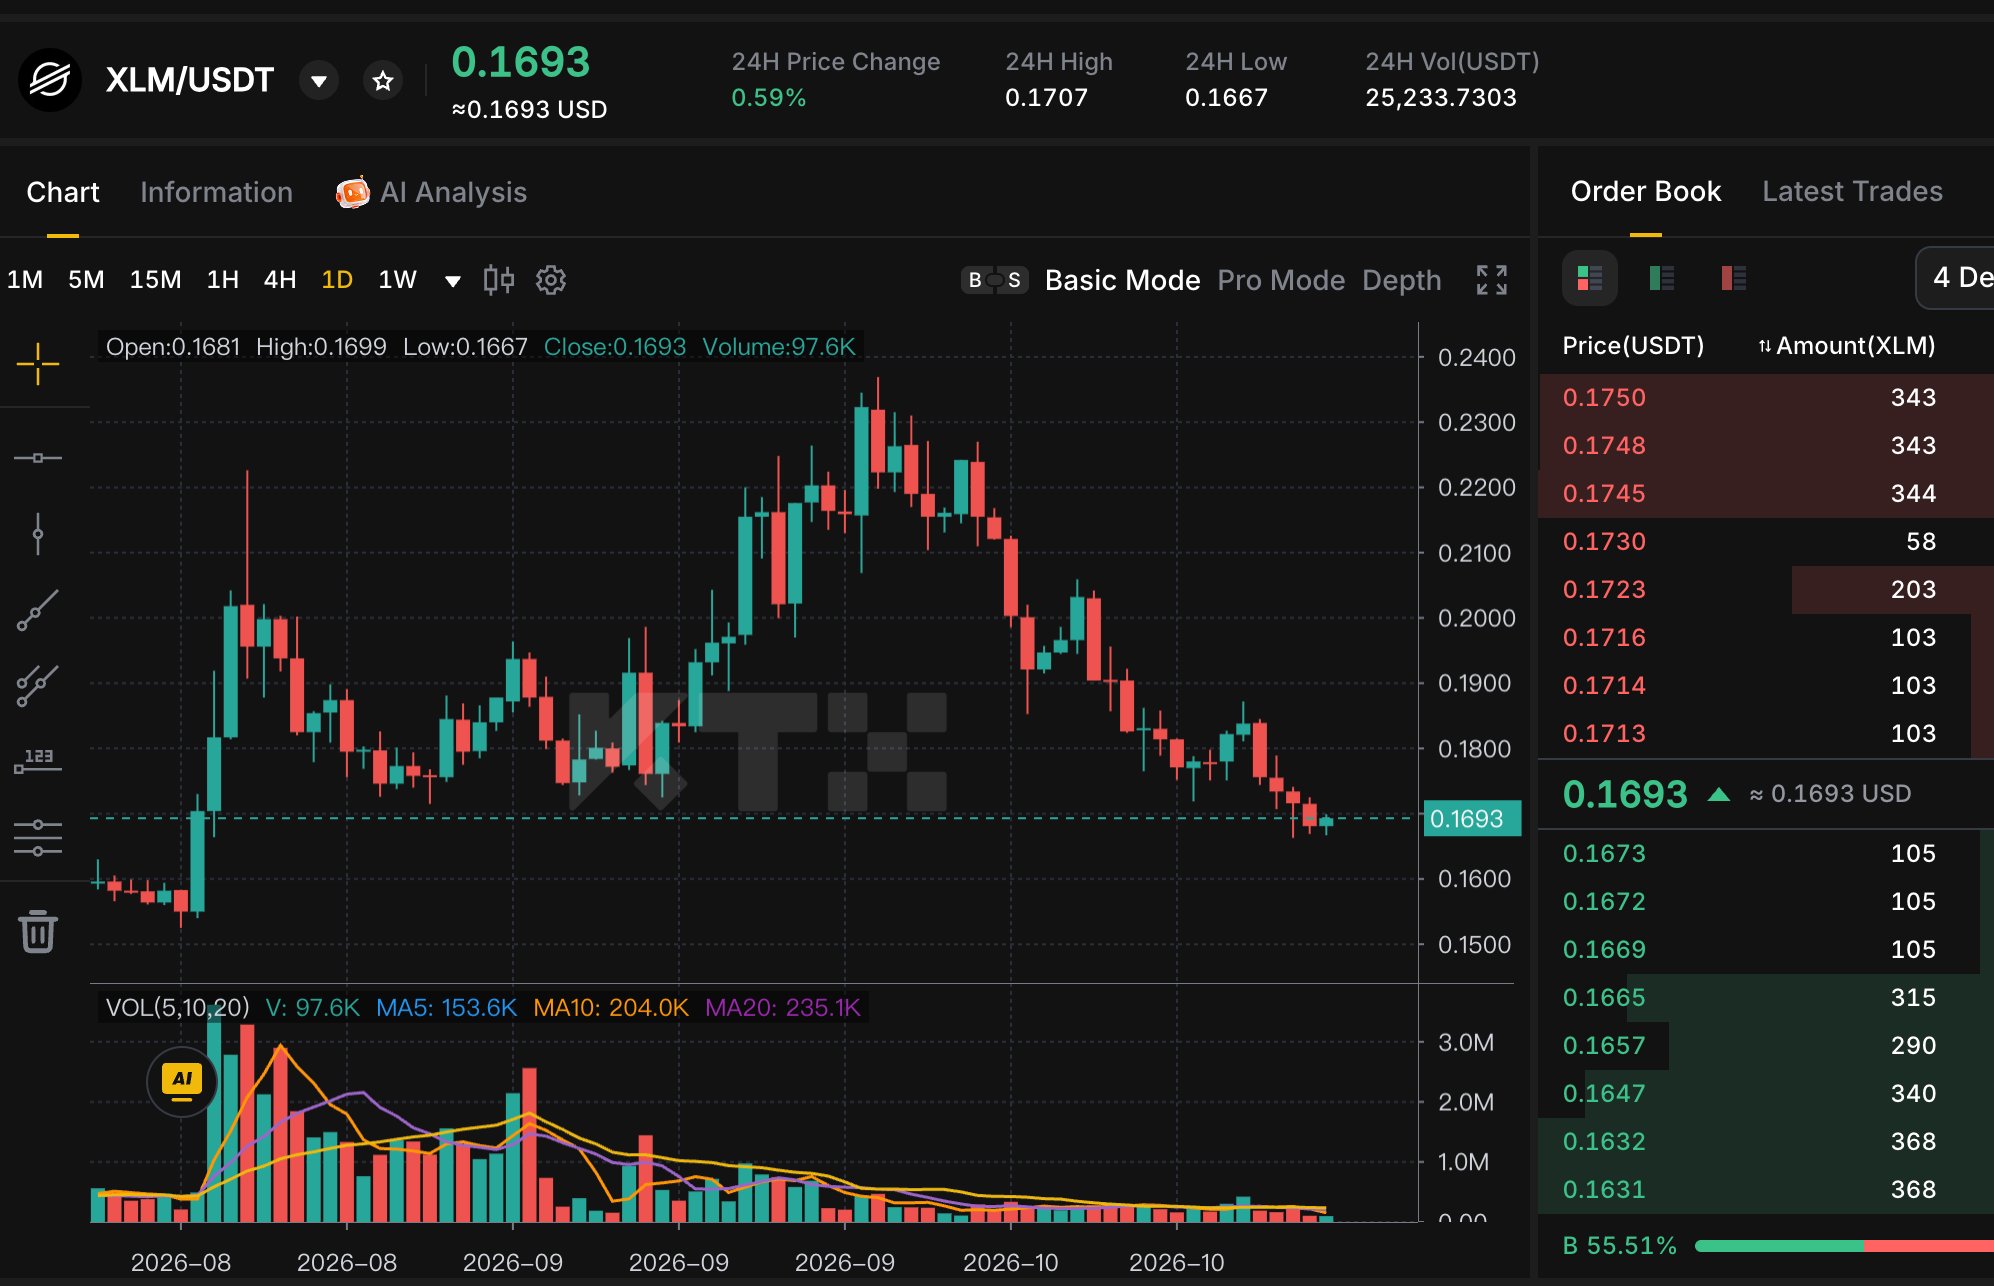This screenshot has width=1994, height=1286.
Task: Select ask price 0.1745
Action: [x=1604, y=493]
